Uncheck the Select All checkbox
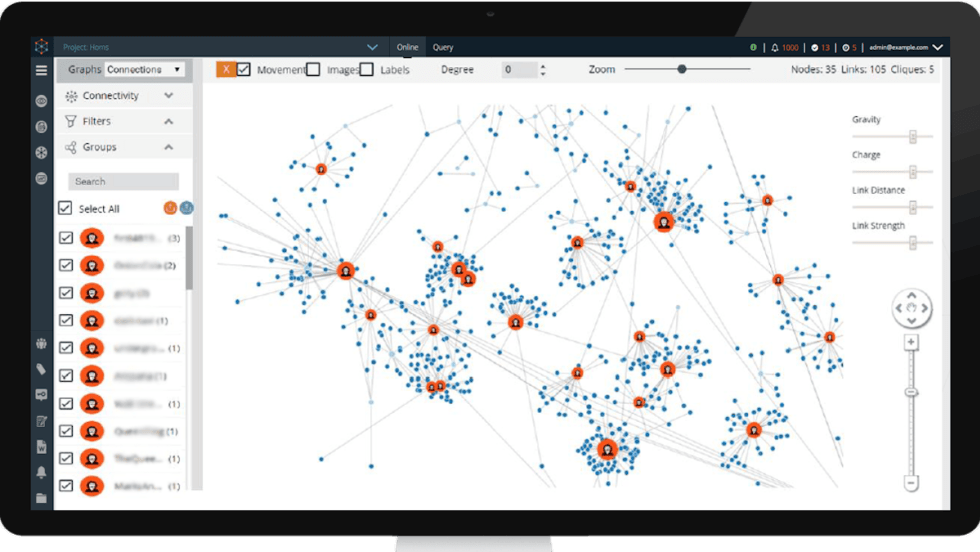 pyautogui.click(x=65, y=208)
